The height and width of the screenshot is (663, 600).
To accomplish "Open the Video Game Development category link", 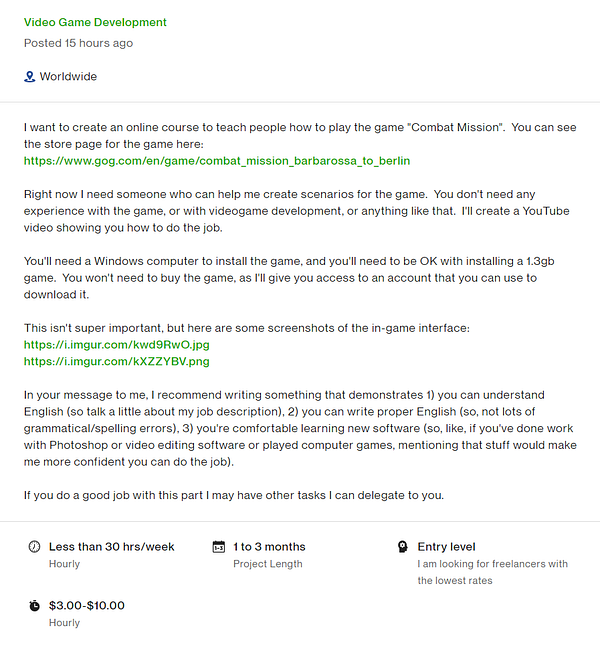I will [95, 22].
